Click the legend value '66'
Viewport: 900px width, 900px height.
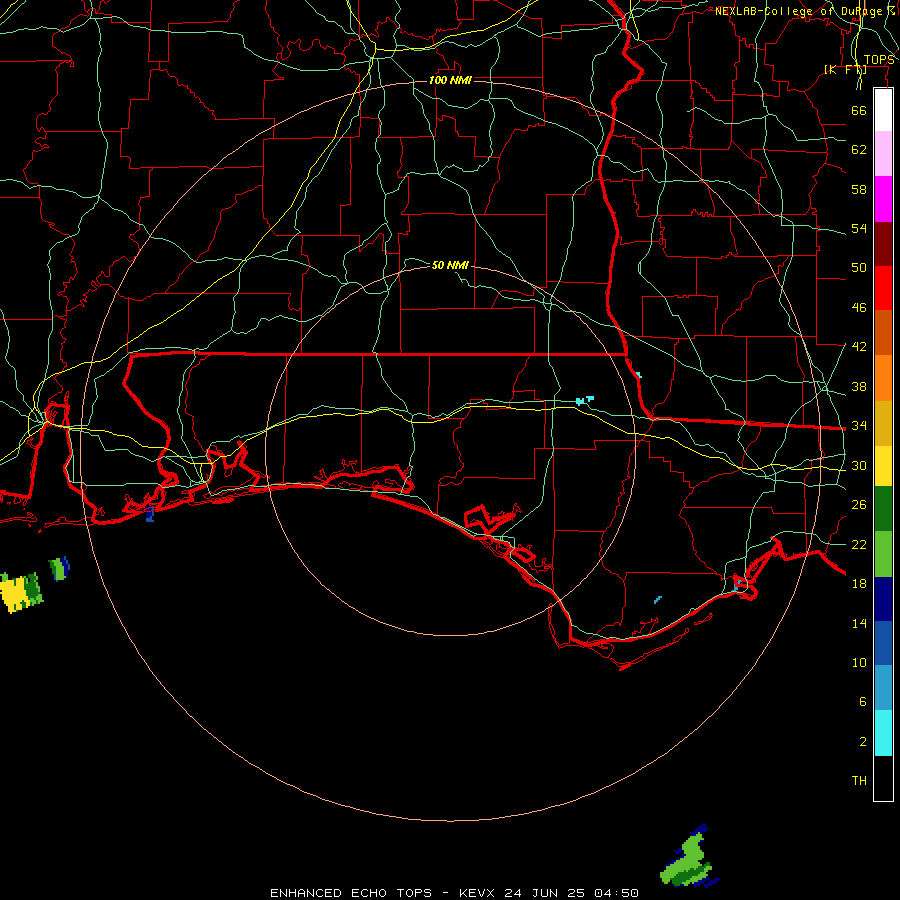[x=859, y=110]
